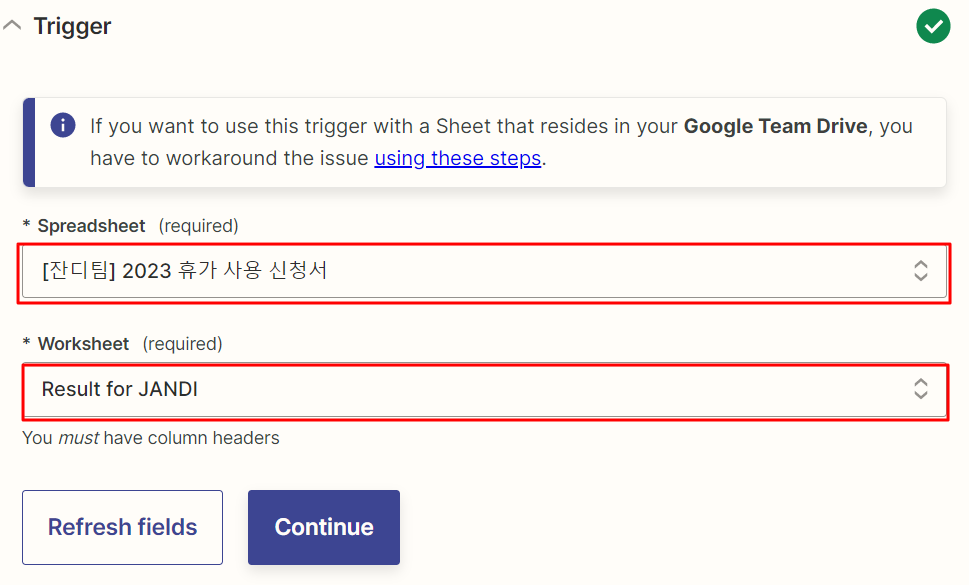This screenshot has height=585, width=969.
Task: Open the Worksheet dropdown showing Result for JANDI
Action: click(470, 390)
